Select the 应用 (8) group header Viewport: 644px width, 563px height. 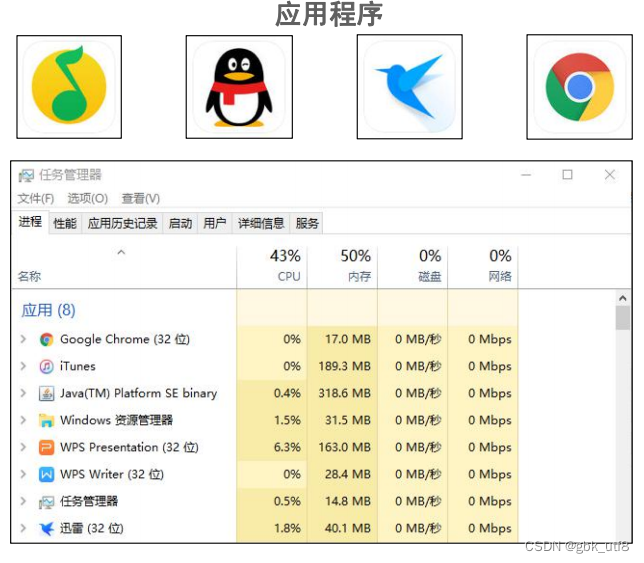coord(48,310)
